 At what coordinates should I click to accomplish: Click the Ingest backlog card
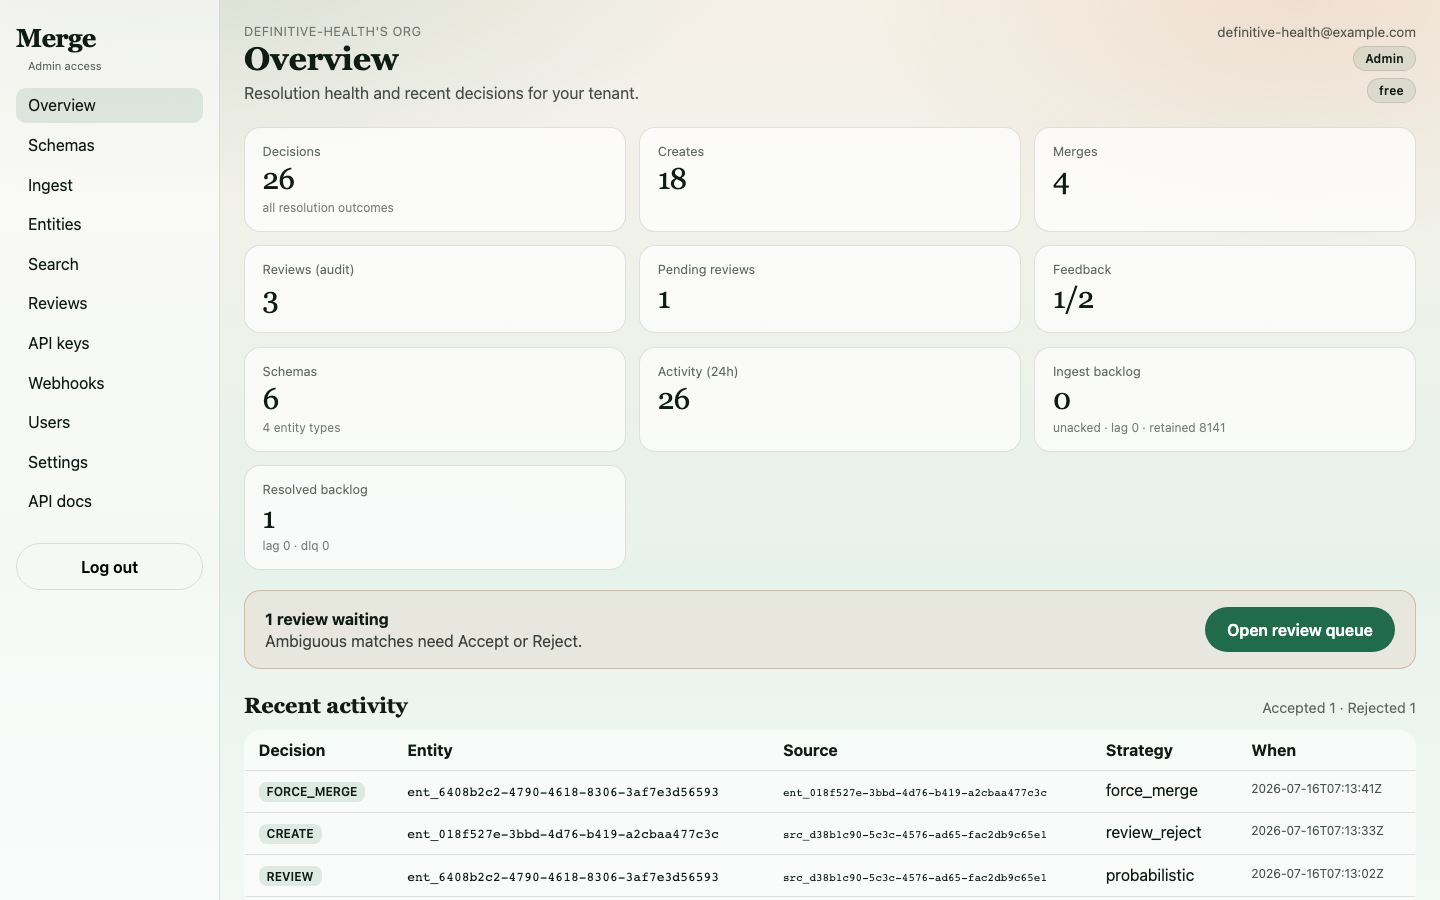pyautogui.click(x=1225, y=400)
